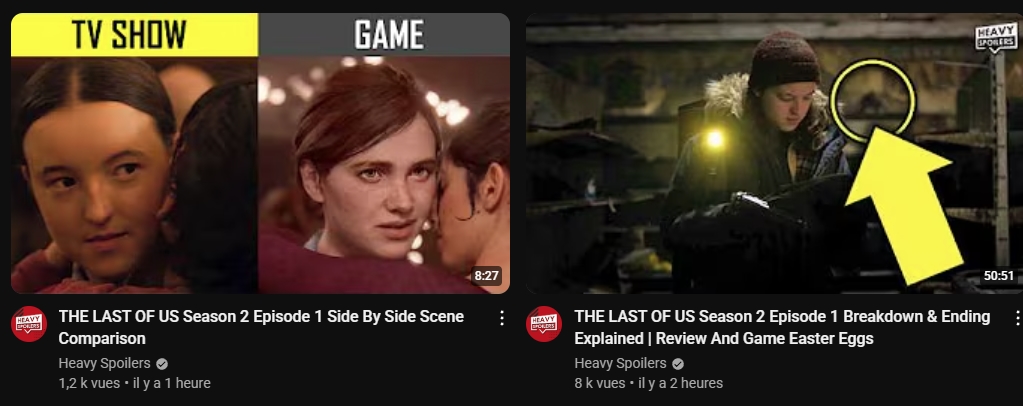Click verified badge under Breakdown & Ending video

click(x=678, y=364)
